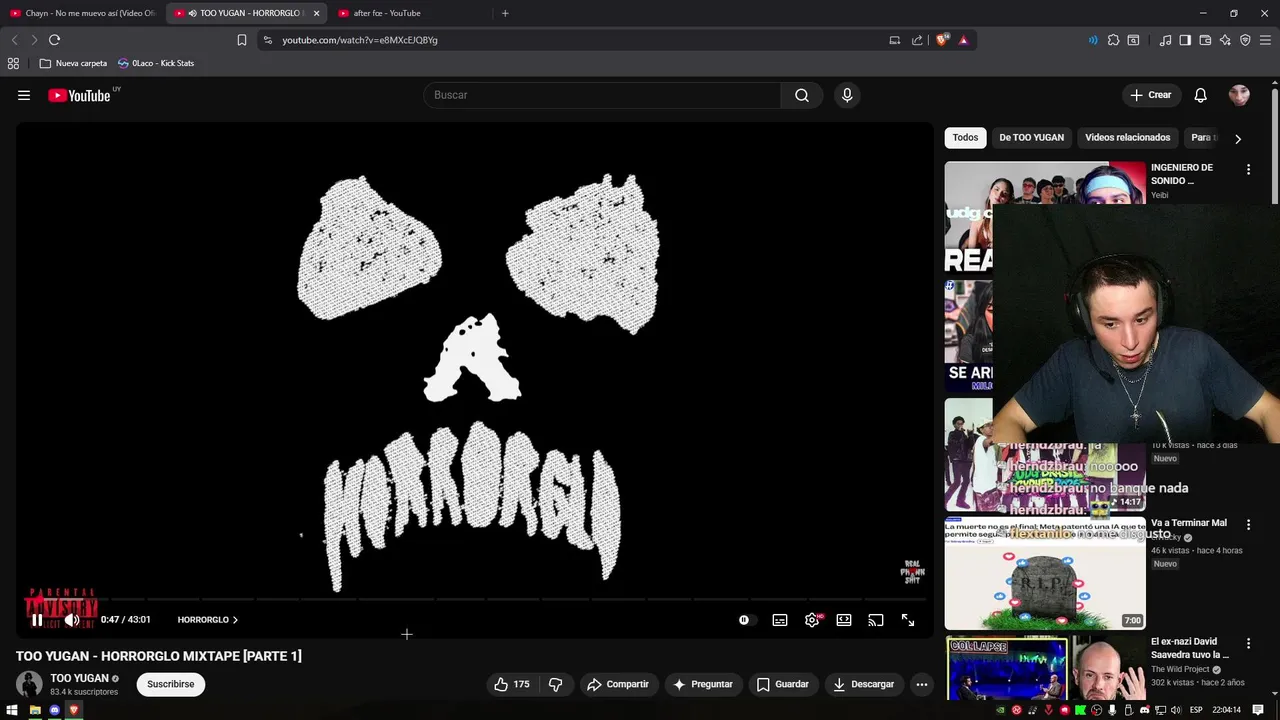
Task: Start voice search with microphone
Action: pos(847,95)
